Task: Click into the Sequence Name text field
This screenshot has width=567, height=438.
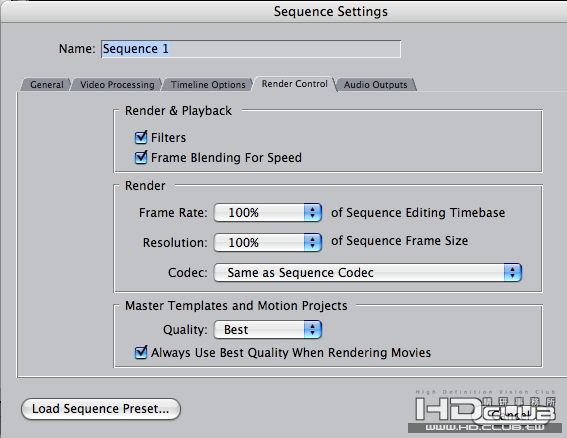Action: (251, 49)
